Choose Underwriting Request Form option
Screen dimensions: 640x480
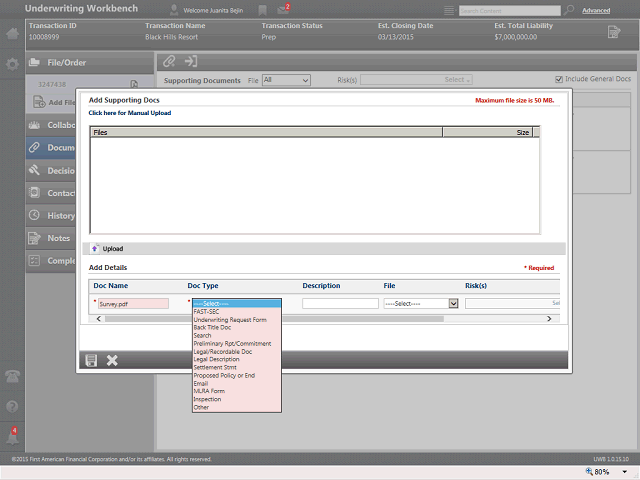[x=237, y=320]
